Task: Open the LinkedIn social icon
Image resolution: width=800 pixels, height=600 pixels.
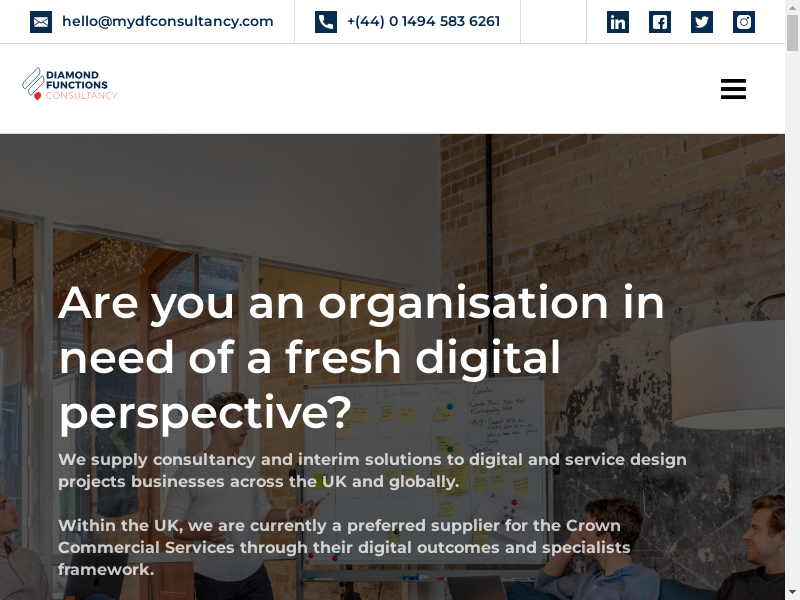Action: pos(617,22)
